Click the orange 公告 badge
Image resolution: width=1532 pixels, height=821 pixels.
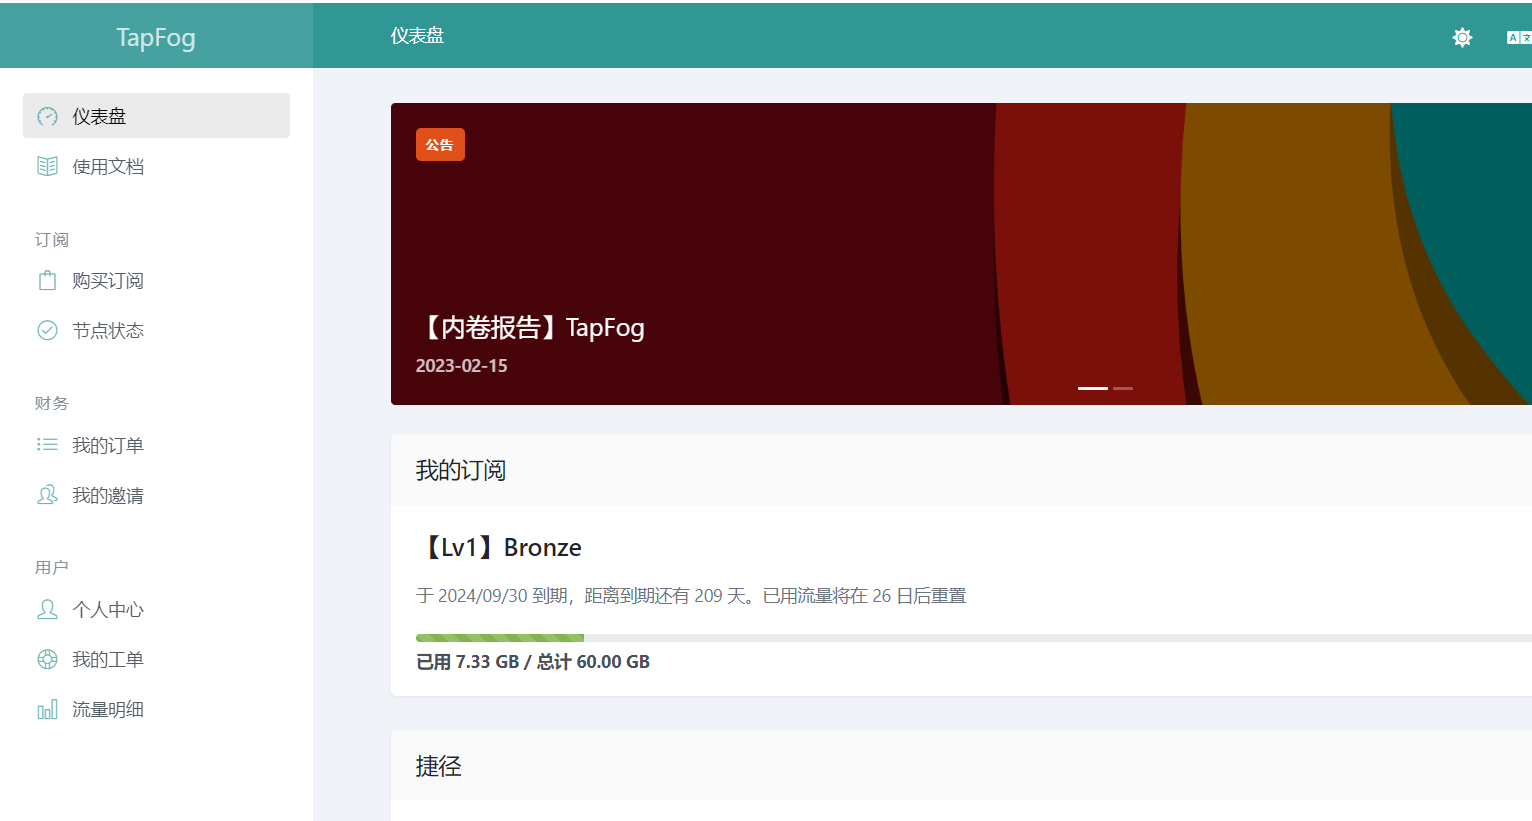pyautogui.click(x=440, y=145)
